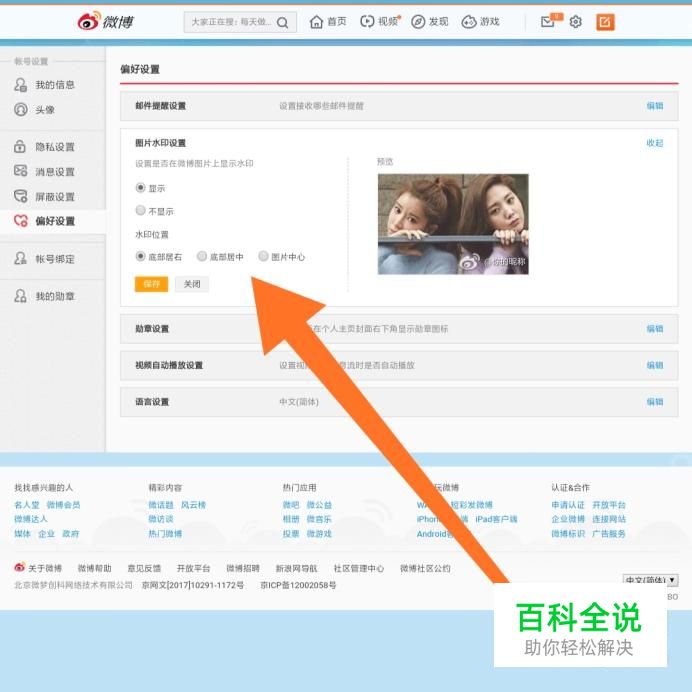692x692 pixels.
Task: Open the 连接网站 footer link
Action: 609,519
